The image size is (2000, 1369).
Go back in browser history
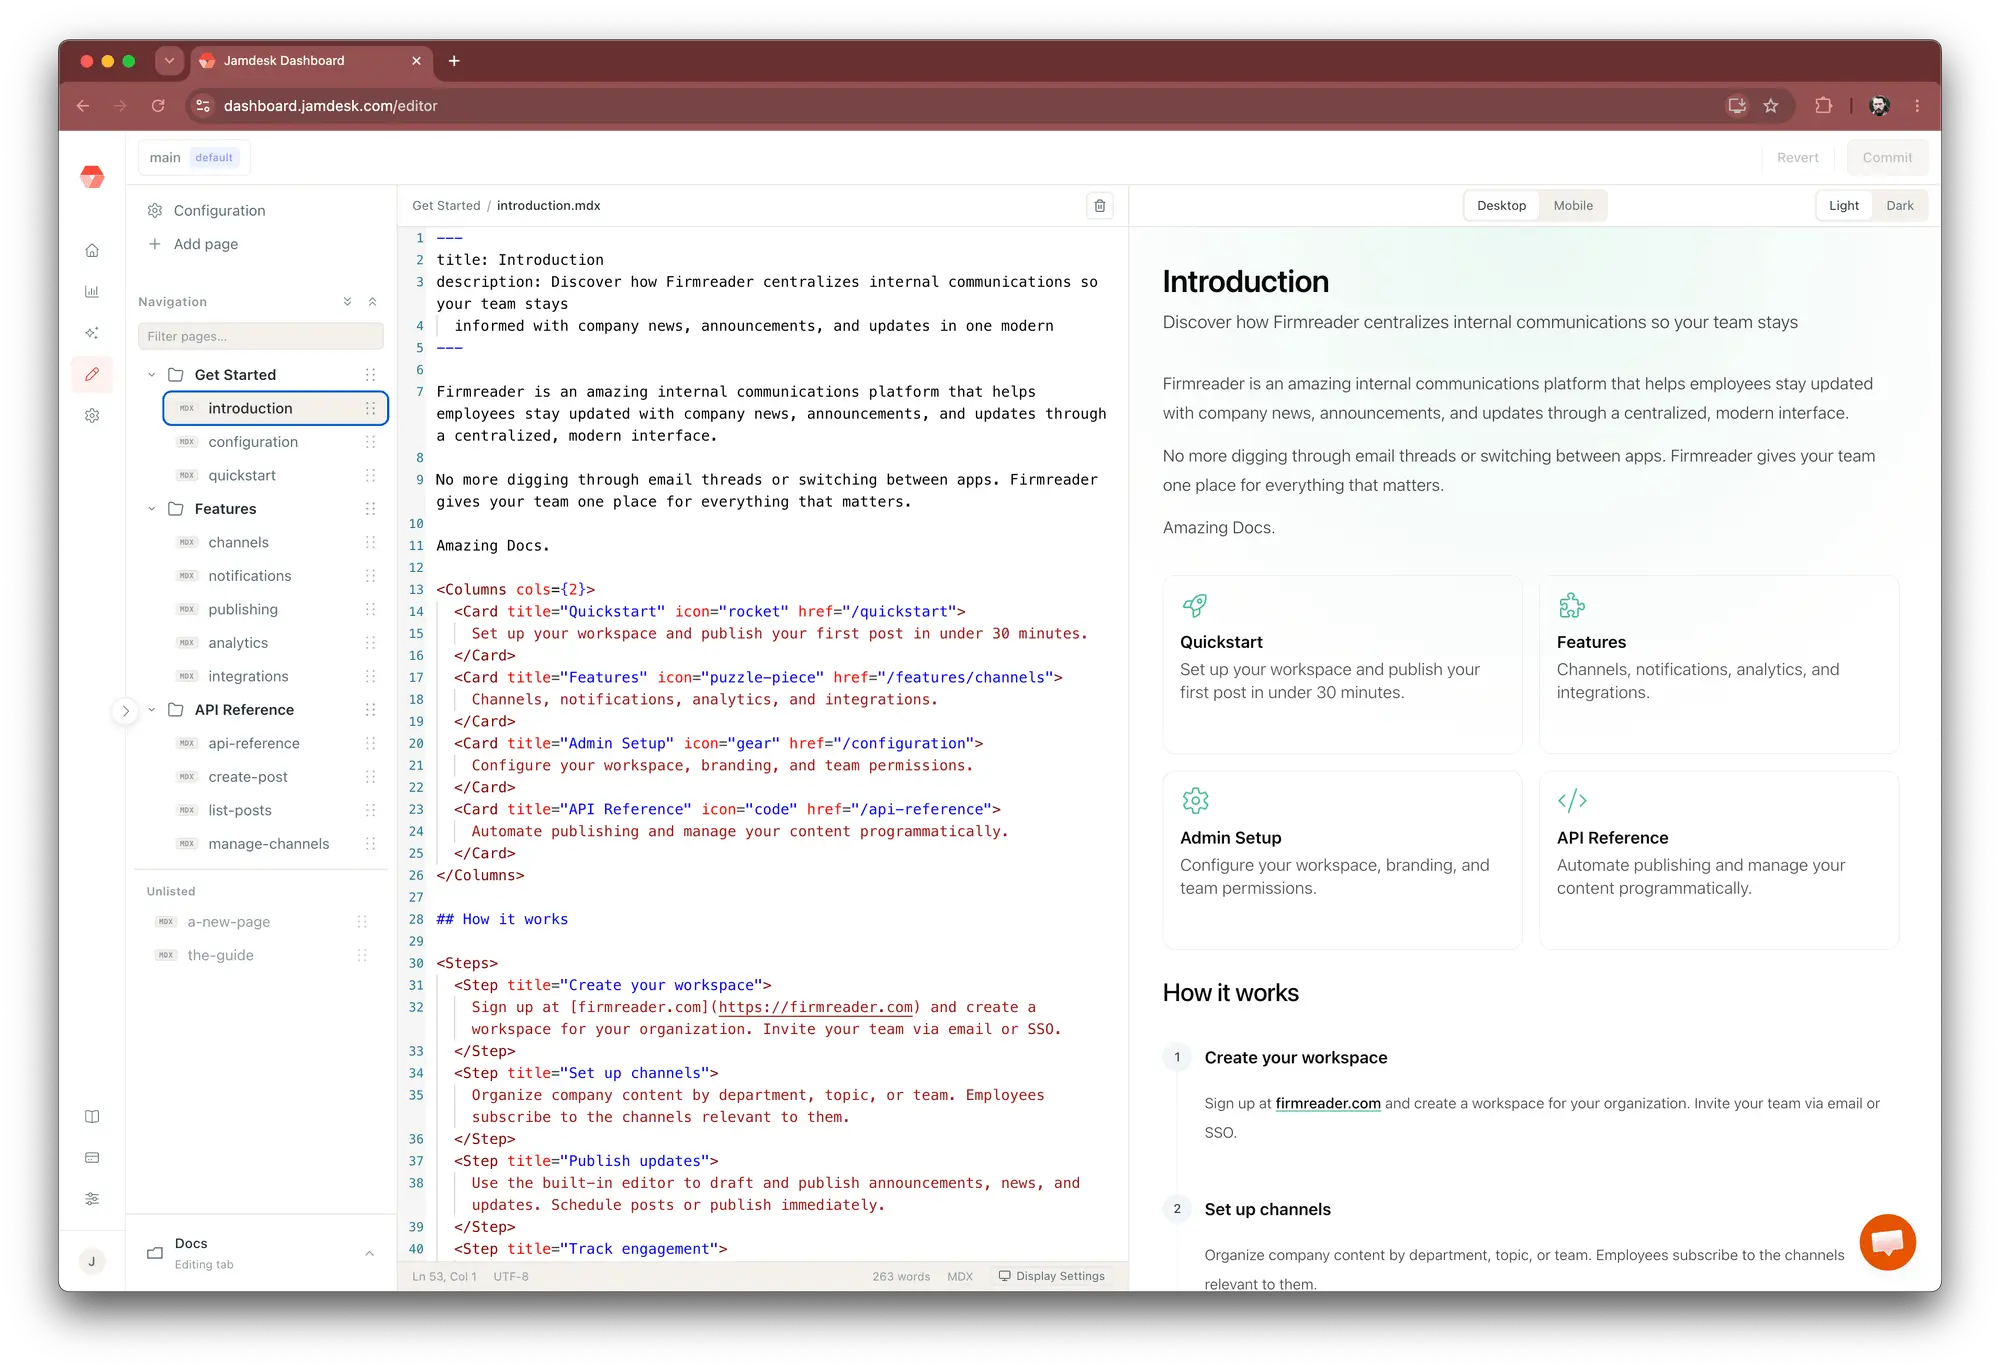(83, 105)
